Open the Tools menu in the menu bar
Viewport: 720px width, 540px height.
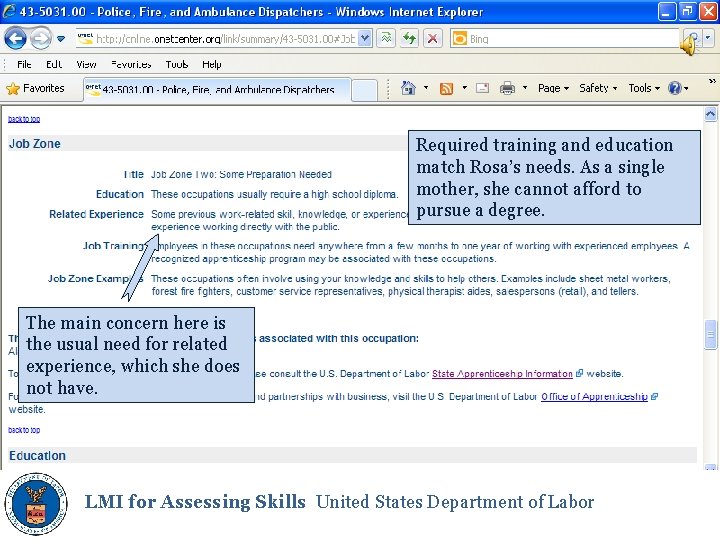(177, 64)
